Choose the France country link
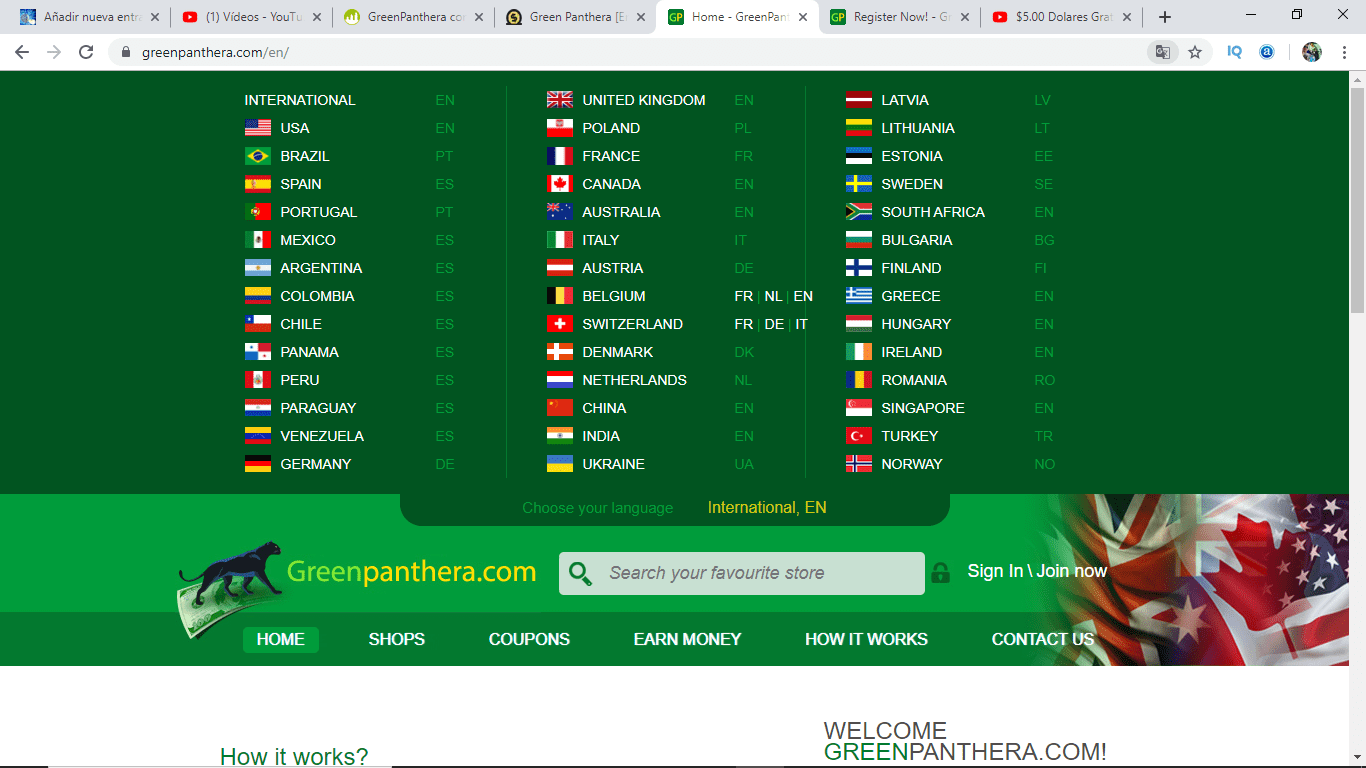1366x768 pixels. pos(611,156)
